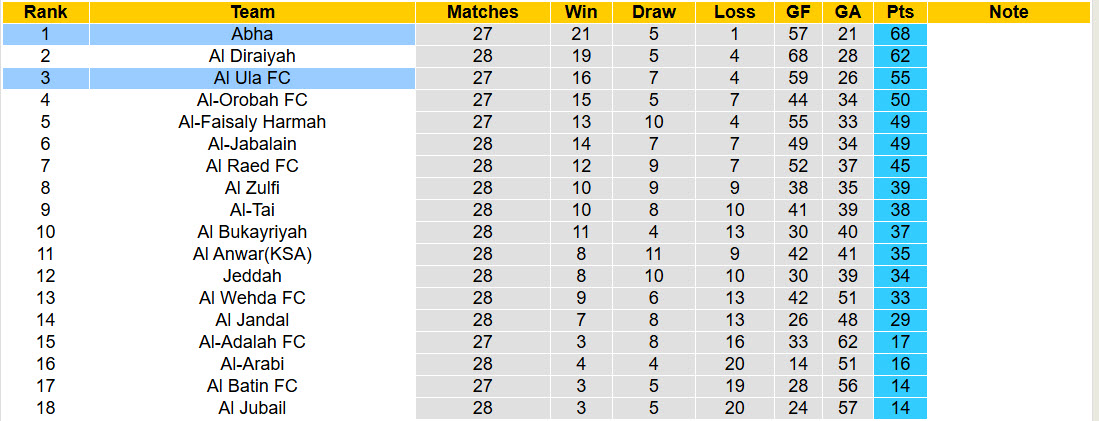Select the Al Anwar(KSA) team name
1099x421 pixels.
pyautogui.click(x=252, y=254)
